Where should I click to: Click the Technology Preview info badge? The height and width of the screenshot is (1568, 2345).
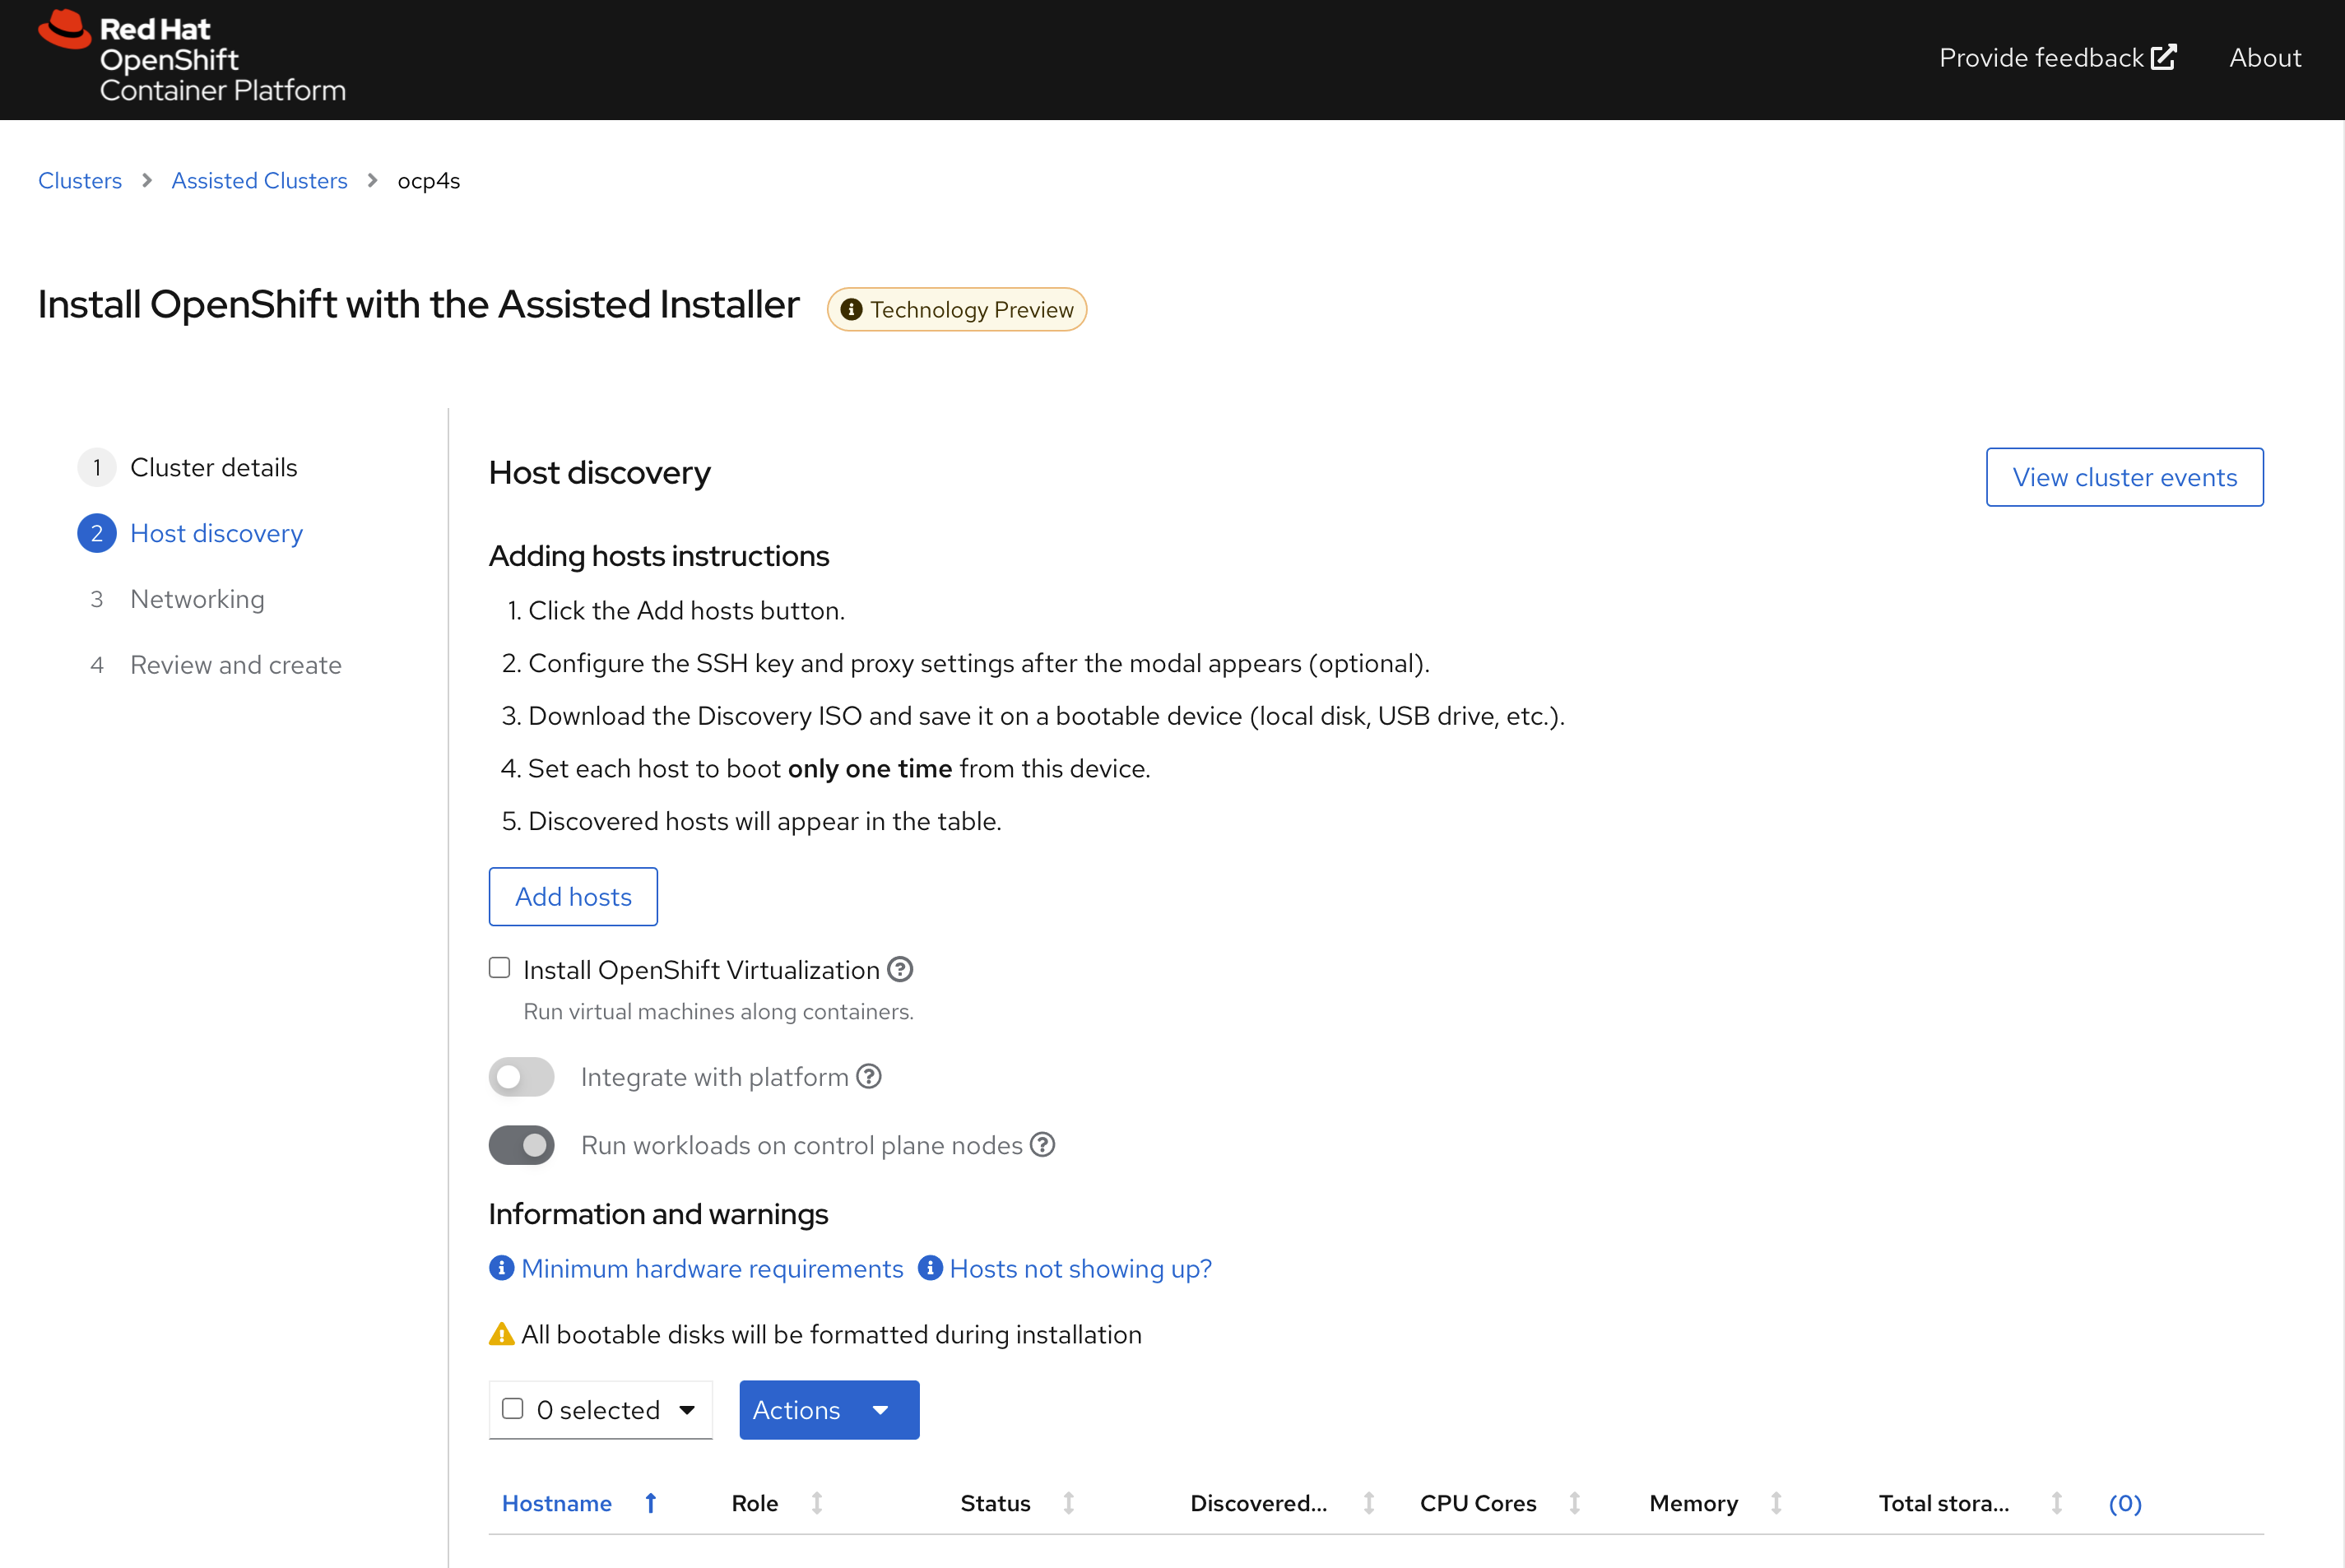(x=957, y=310)
